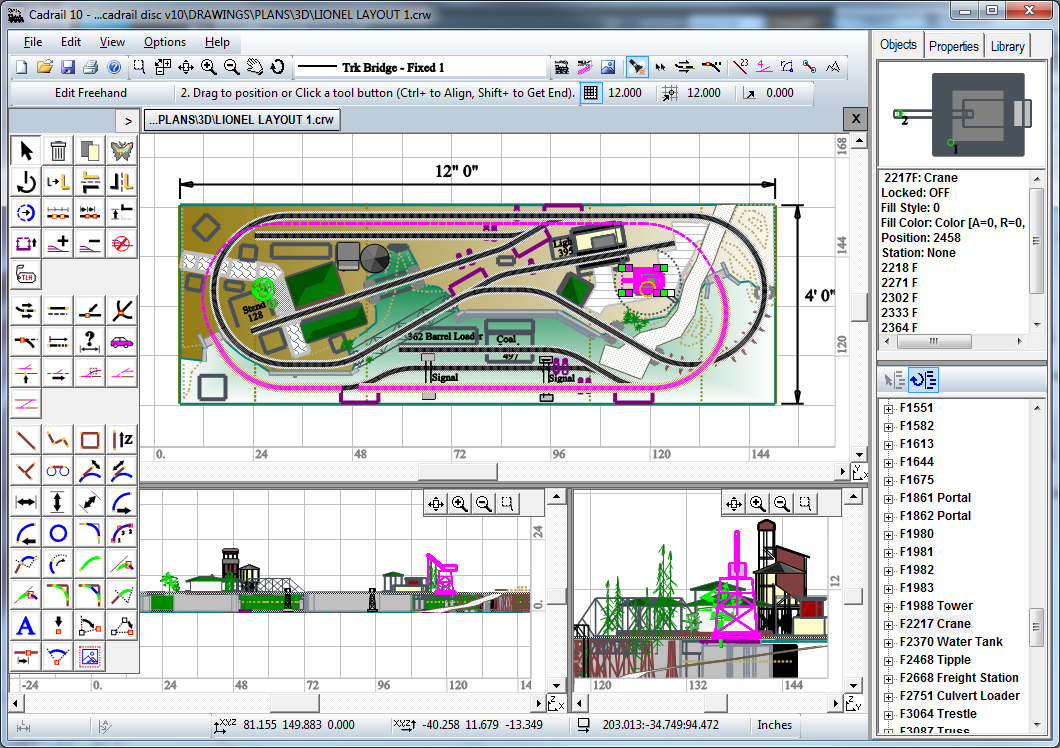
Task: Open the Edit menu
Action: click(70, 42)
